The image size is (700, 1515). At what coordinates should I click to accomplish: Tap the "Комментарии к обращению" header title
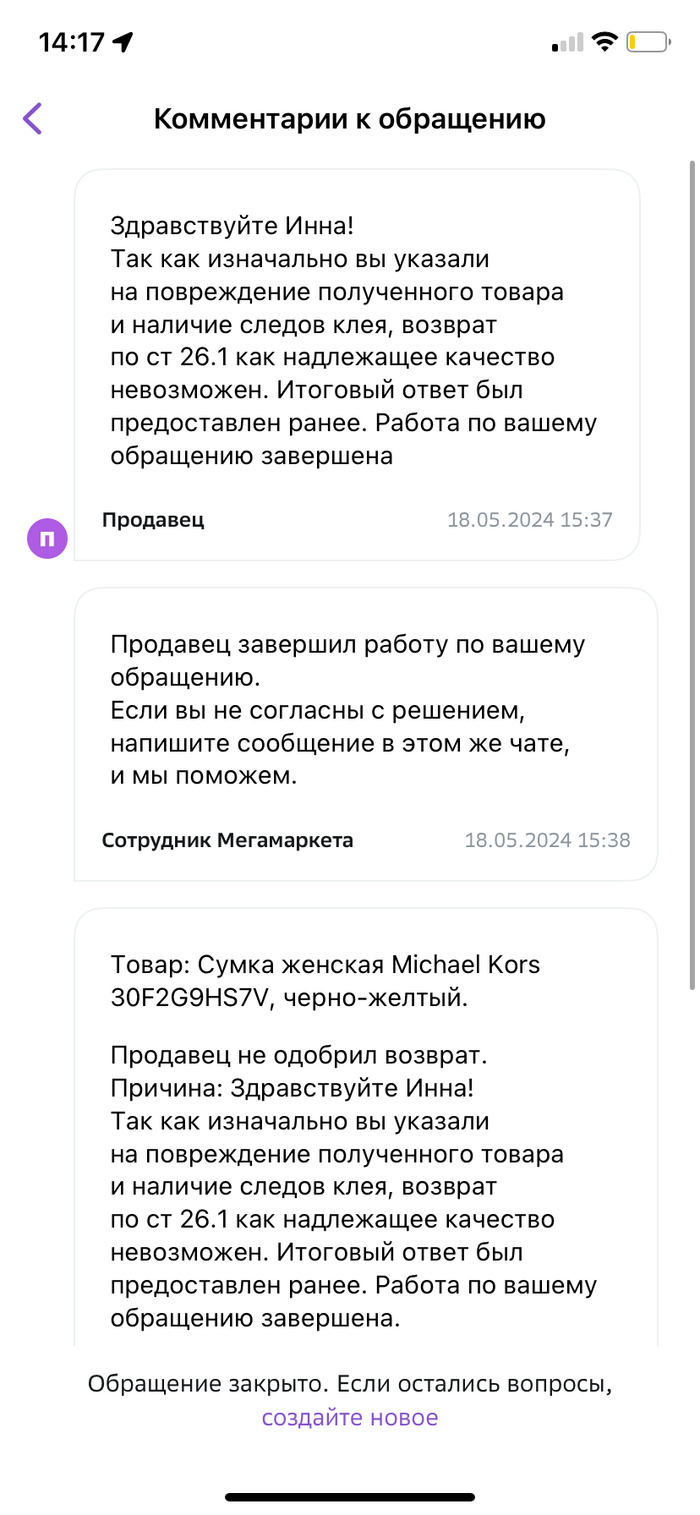(349, 119)
